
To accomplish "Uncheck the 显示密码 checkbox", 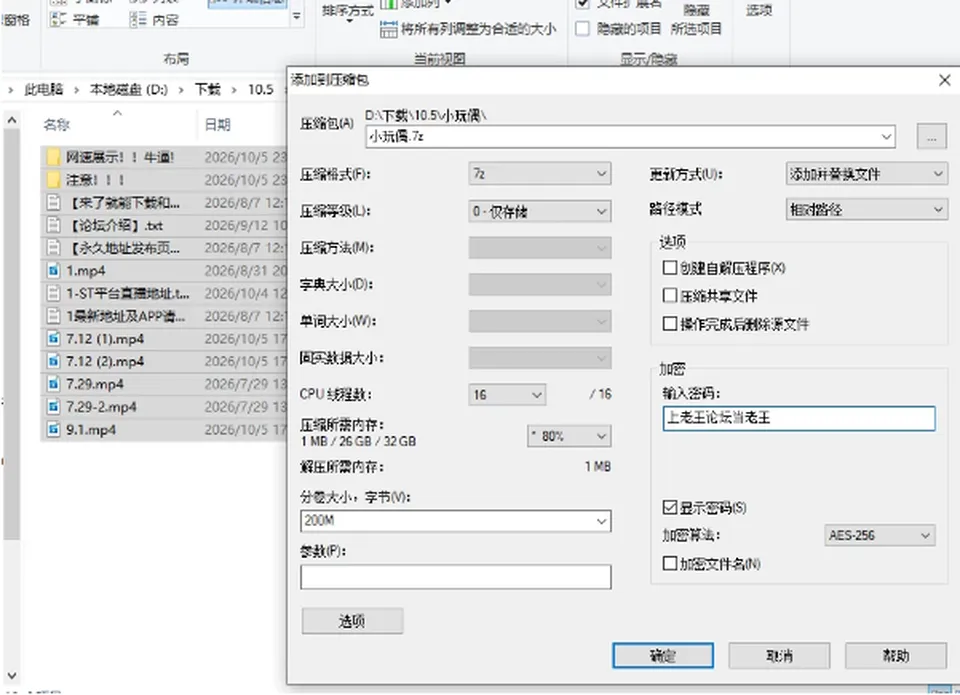I will 670,507.
